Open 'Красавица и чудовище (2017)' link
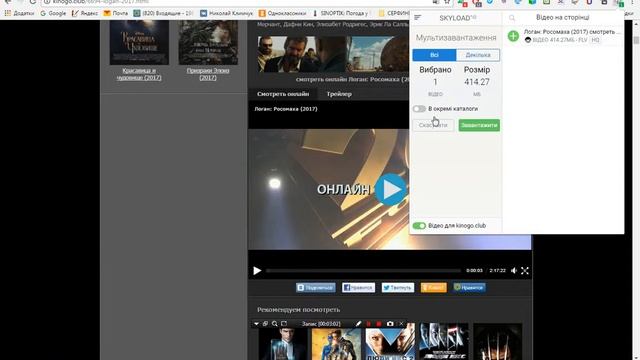Image resolution: width=640 pixels, height=360 pixels. 139,74
